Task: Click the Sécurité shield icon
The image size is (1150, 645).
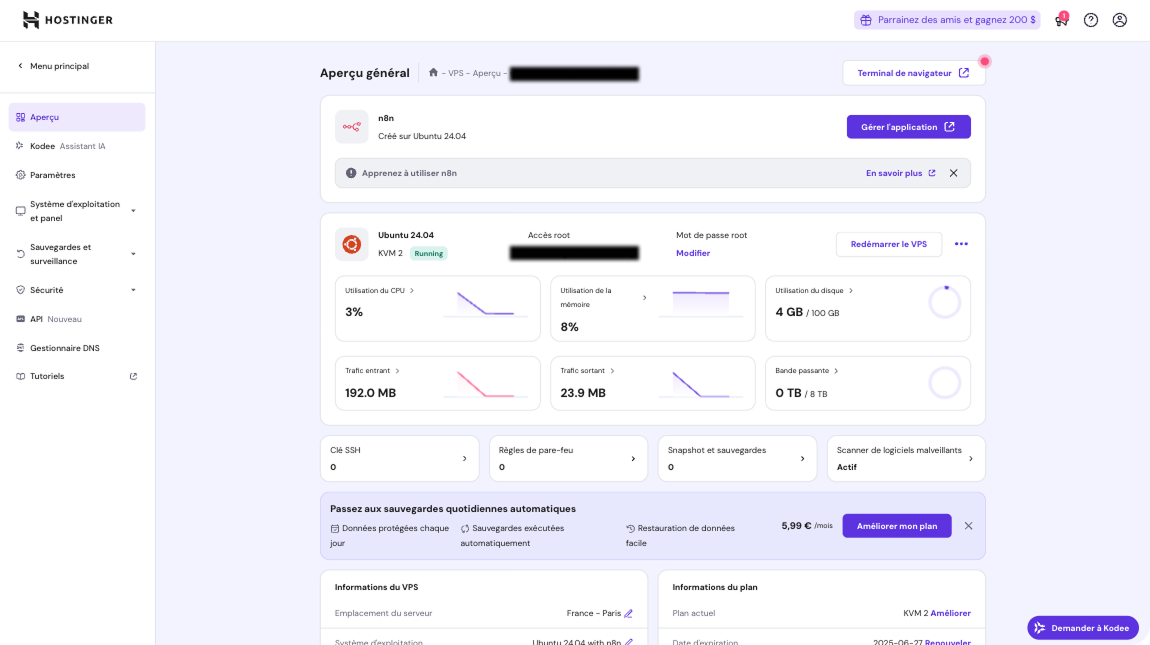Action: tap(21, 290)
